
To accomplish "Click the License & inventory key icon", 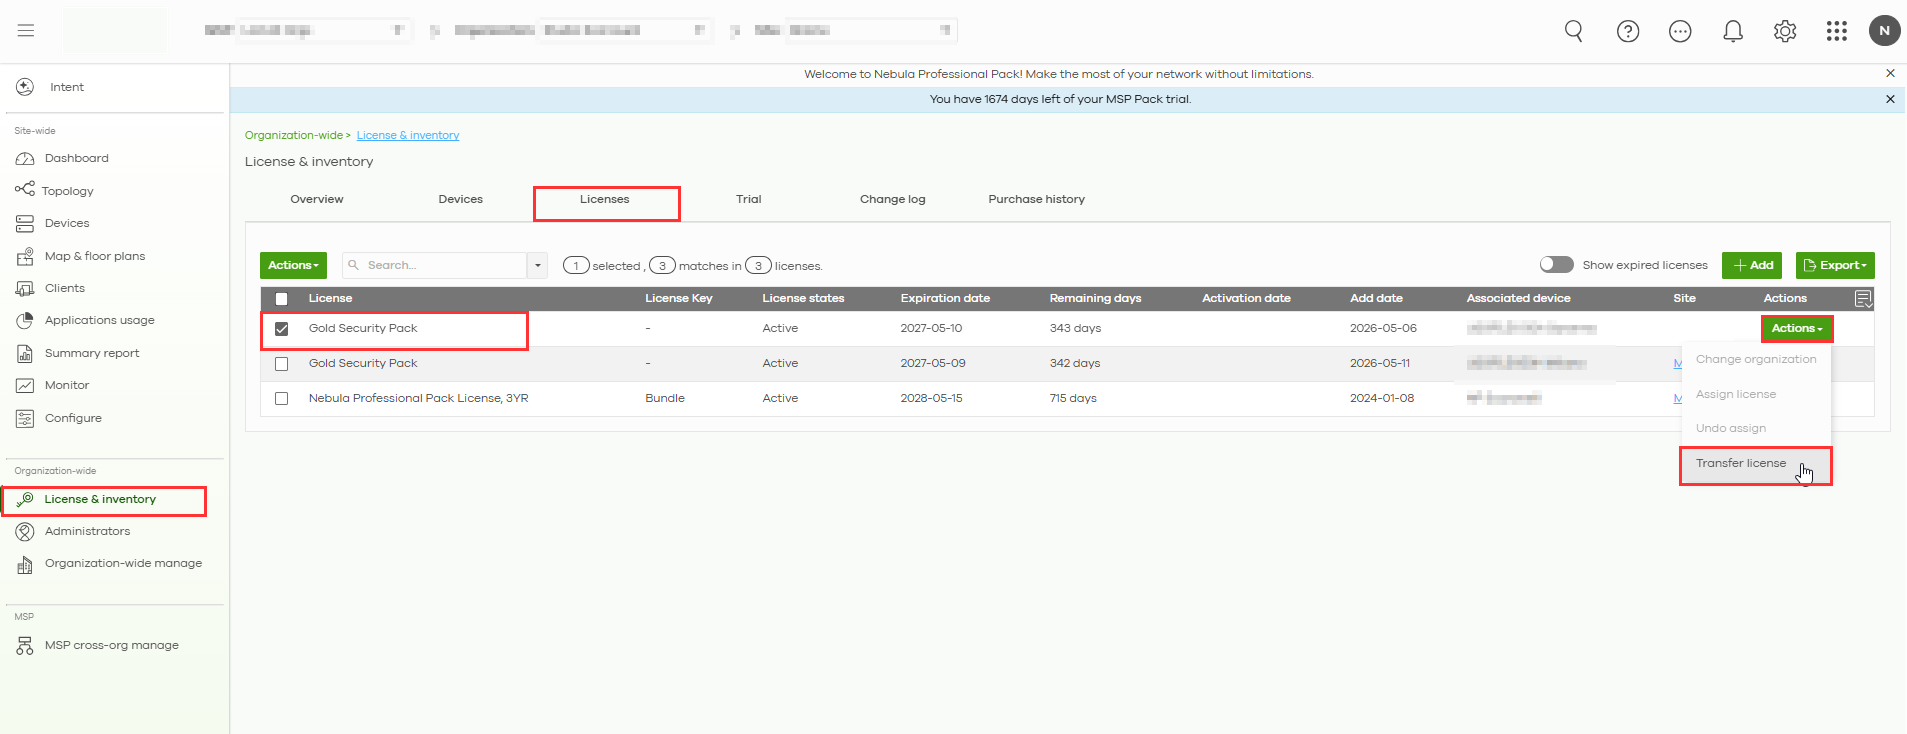I will pos(25,499).
